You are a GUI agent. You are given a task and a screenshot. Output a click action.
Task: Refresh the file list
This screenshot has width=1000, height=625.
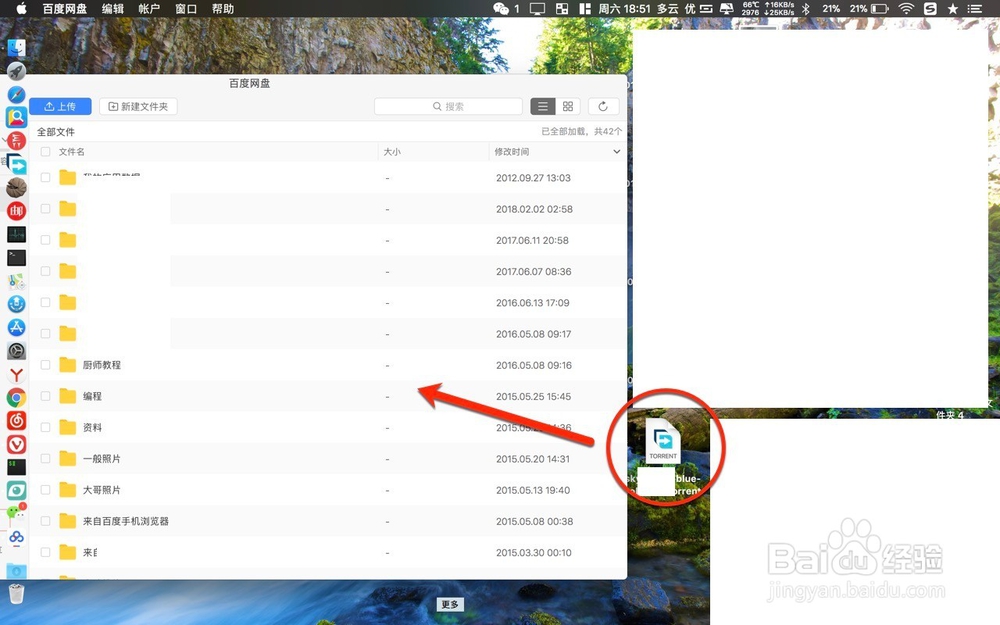coord(603,107)
